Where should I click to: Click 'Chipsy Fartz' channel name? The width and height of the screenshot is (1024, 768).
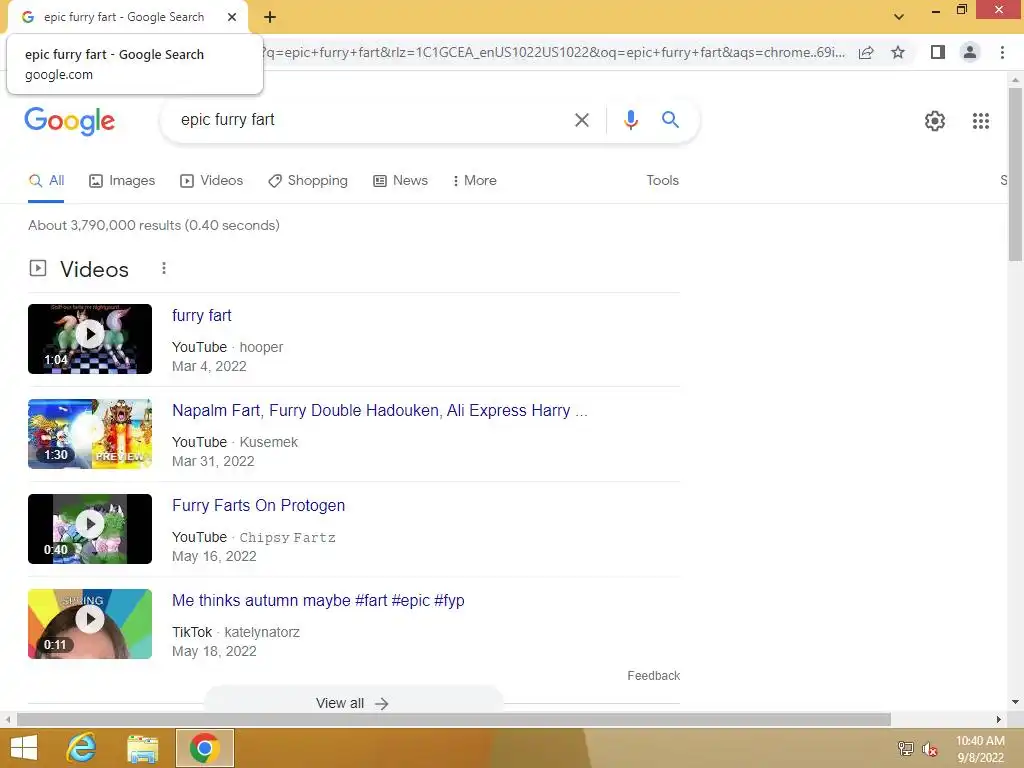point(287,537)
